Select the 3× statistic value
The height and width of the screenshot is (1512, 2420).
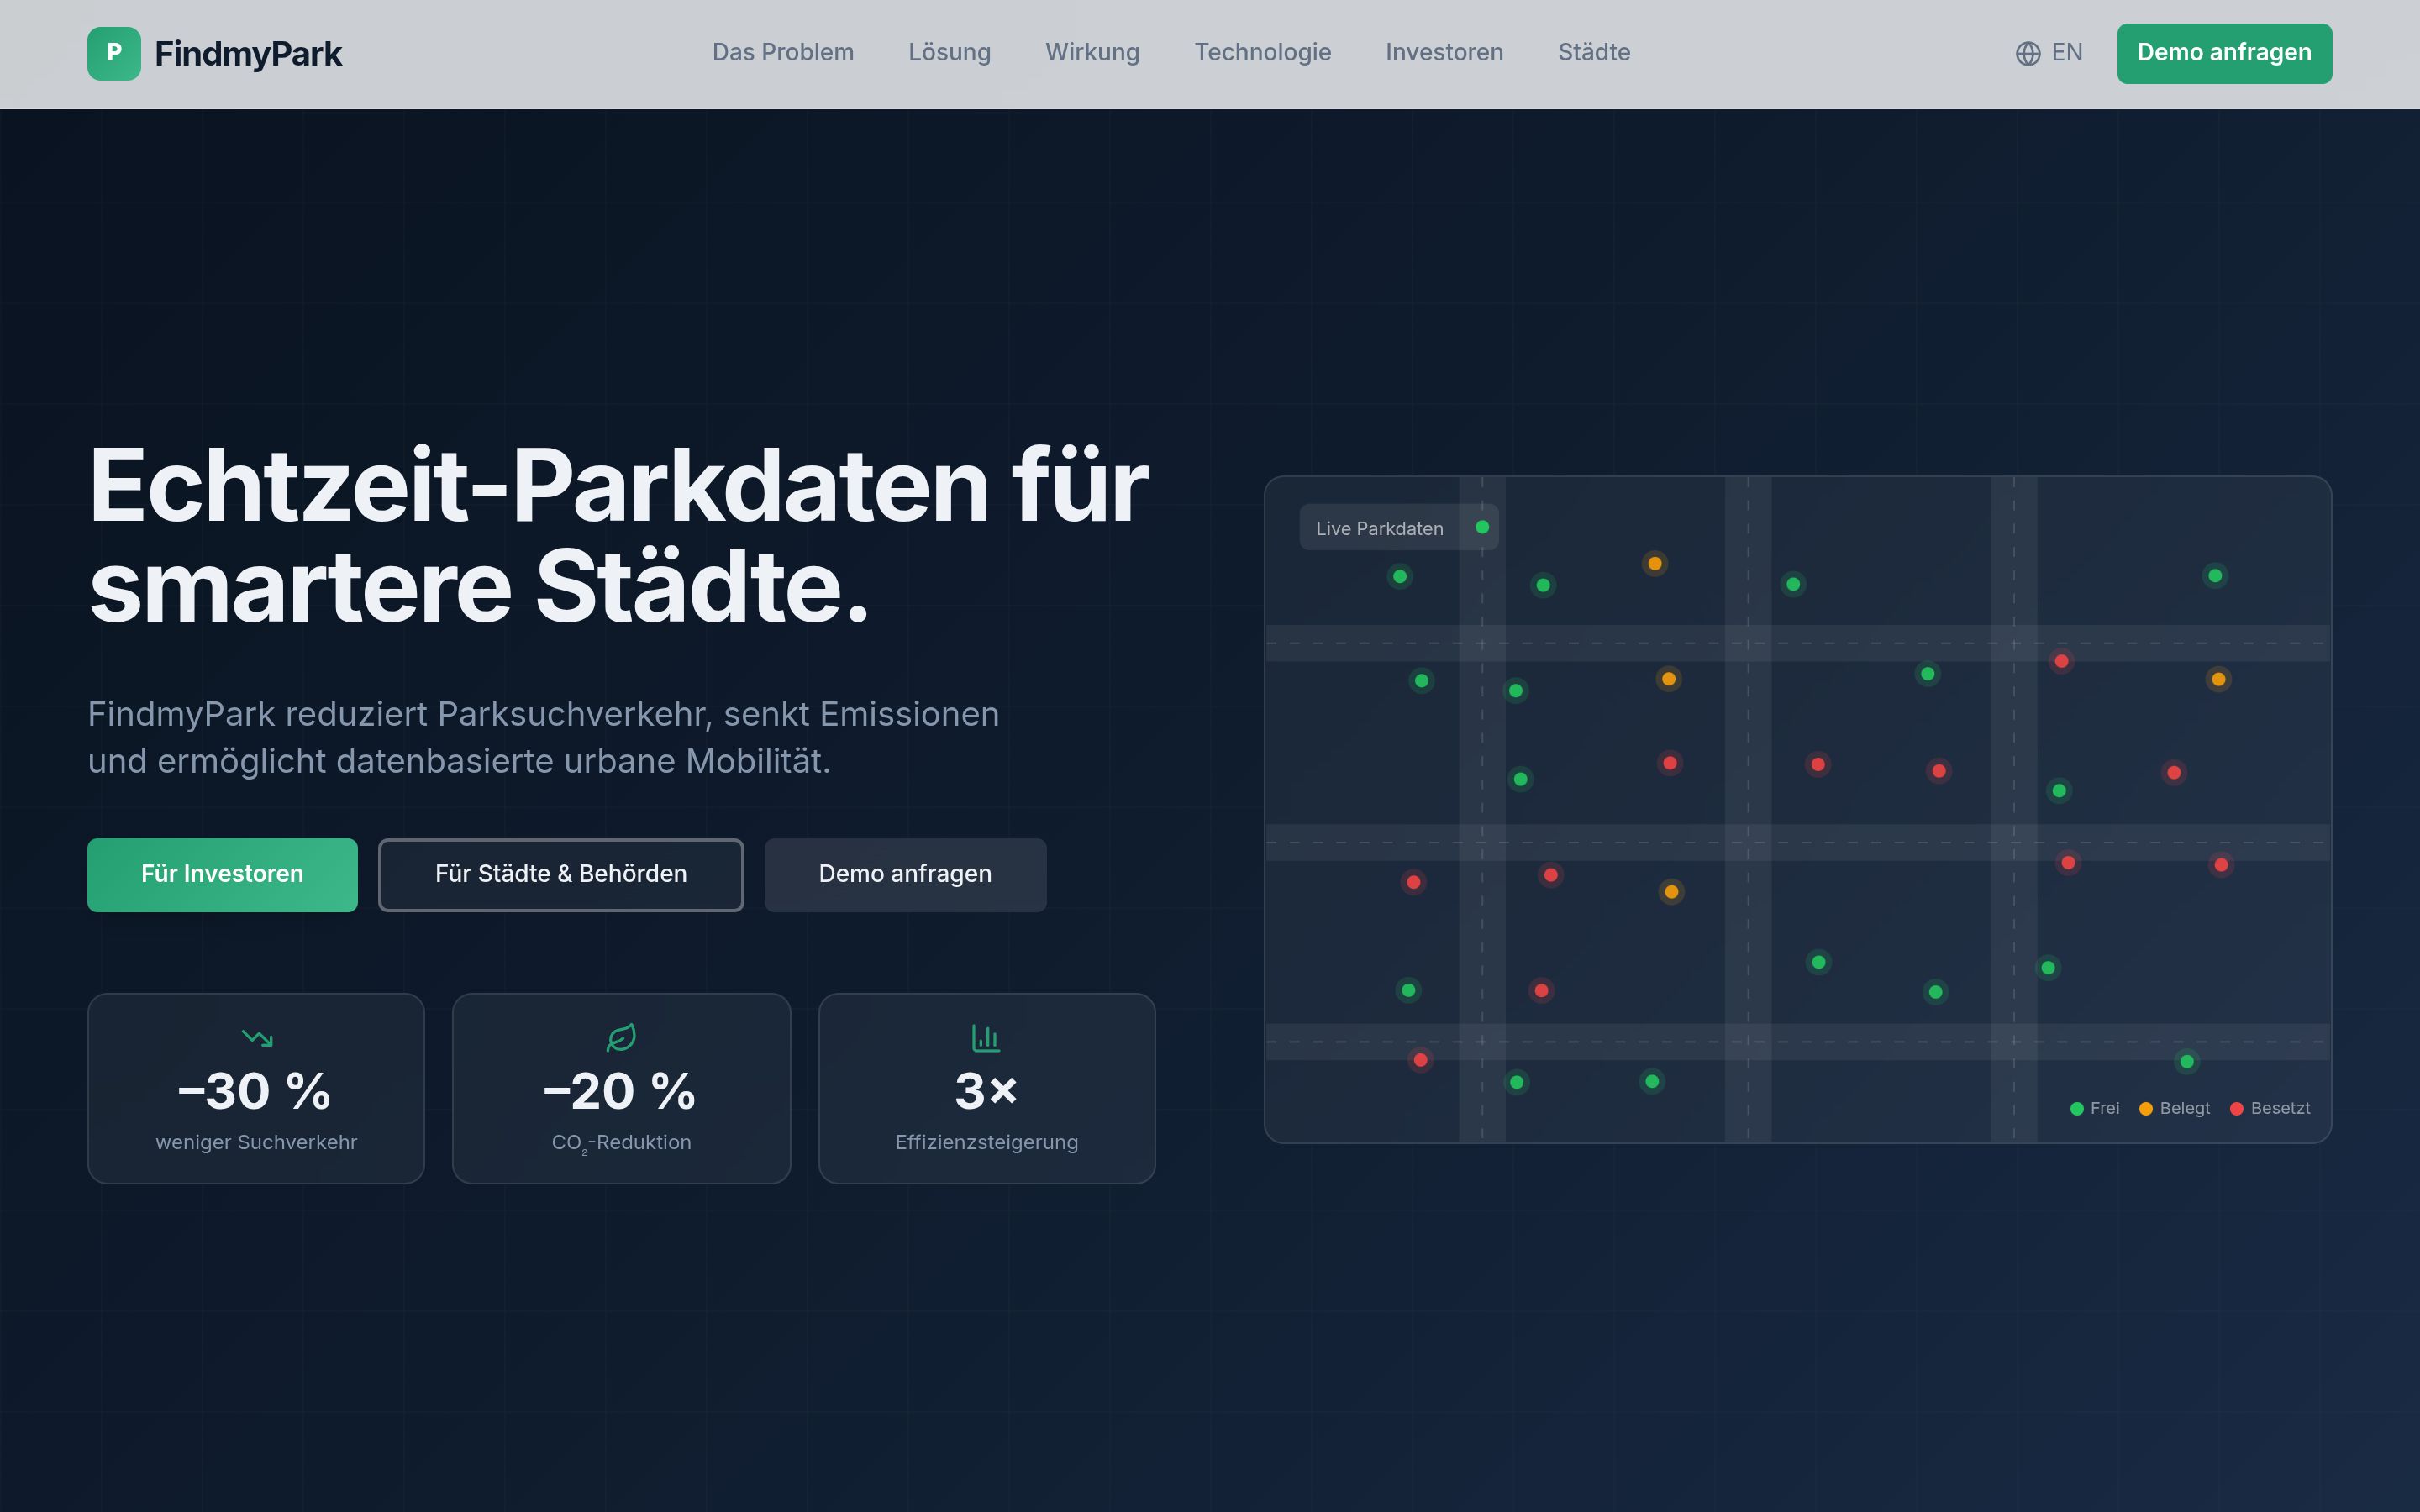point(986,1091)
